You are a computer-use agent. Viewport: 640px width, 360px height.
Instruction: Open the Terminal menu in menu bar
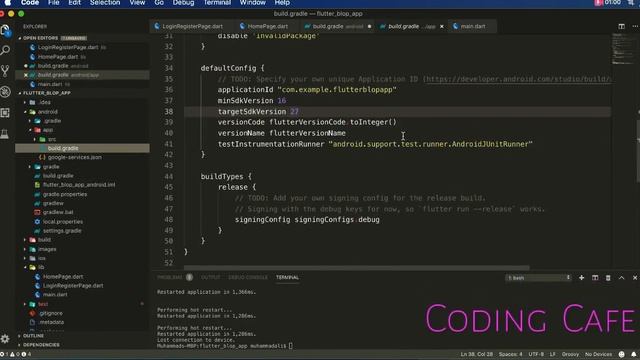217,3
